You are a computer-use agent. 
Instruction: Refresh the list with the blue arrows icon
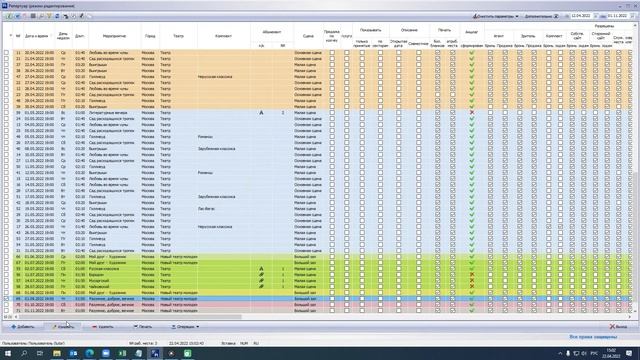tap(57, 16)
